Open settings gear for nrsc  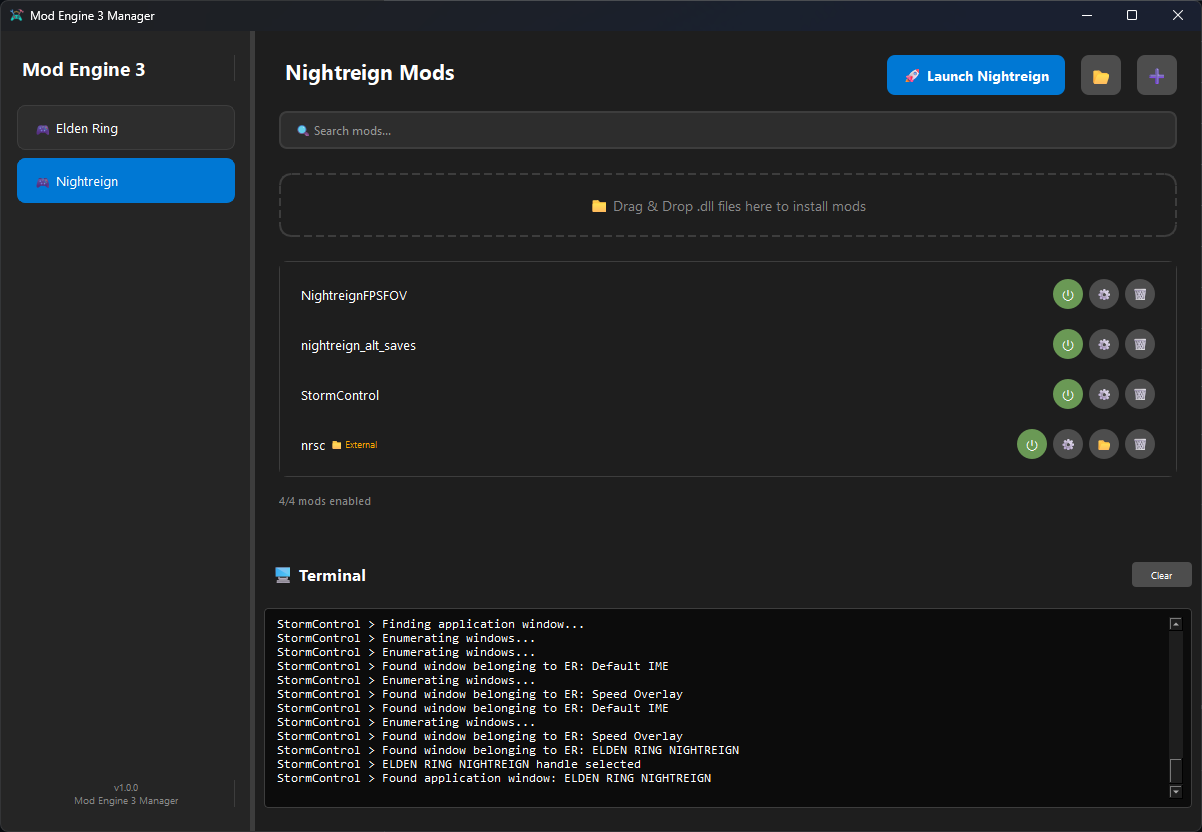point(1068,444)
